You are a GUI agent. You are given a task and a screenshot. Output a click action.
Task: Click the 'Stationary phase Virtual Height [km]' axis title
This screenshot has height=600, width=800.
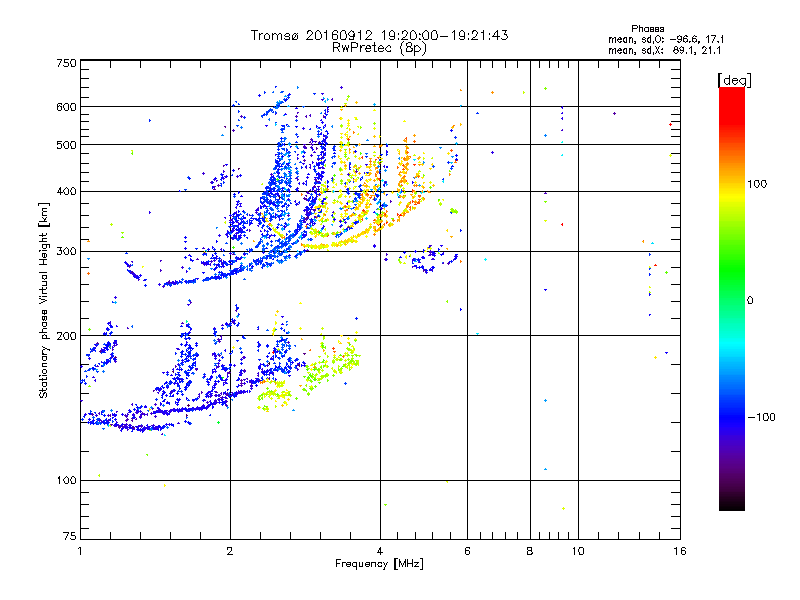44,300
